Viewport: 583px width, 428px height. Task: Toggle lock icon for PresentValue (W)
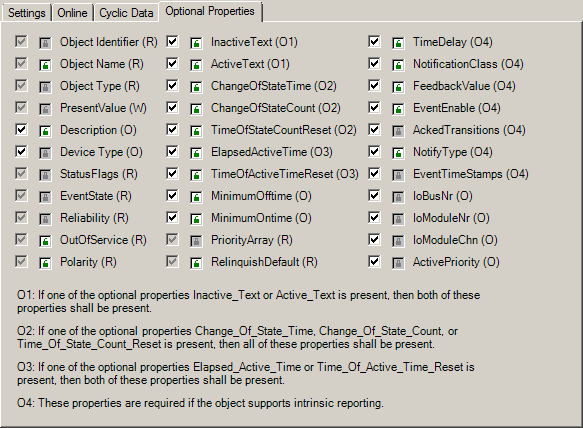pyautogui.click(x=45, y=109)
